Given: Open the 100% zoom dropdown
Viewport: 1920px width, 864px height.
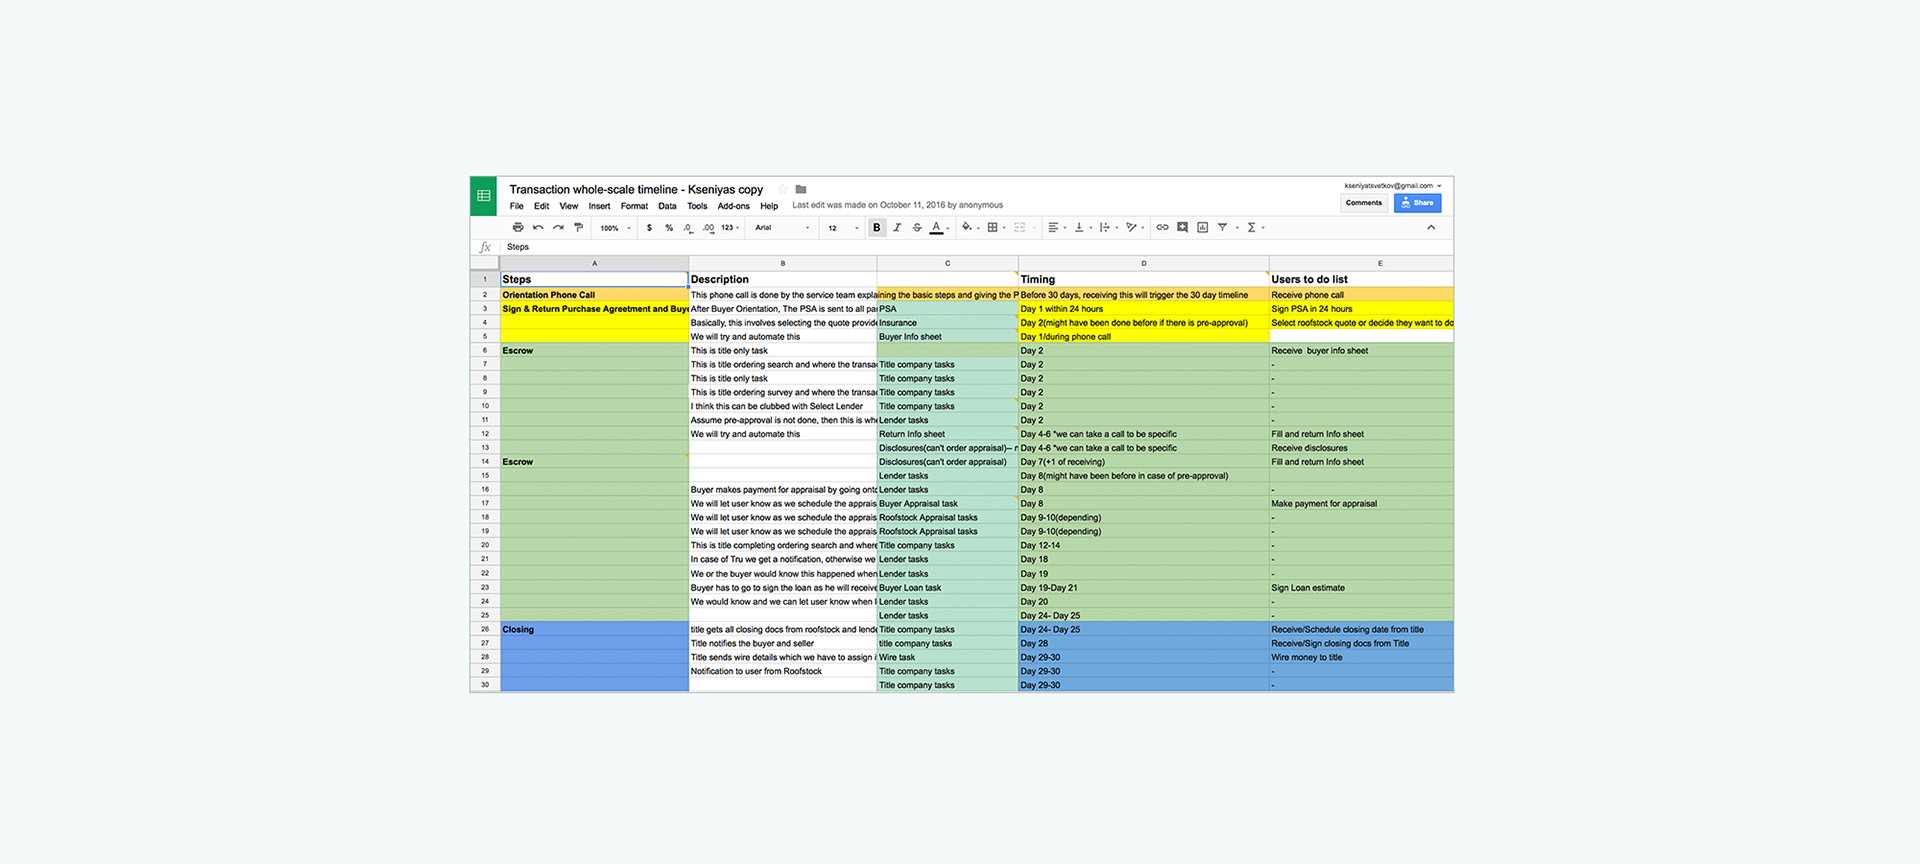Looking at the screenshot, I should click(x=615, y=228).
